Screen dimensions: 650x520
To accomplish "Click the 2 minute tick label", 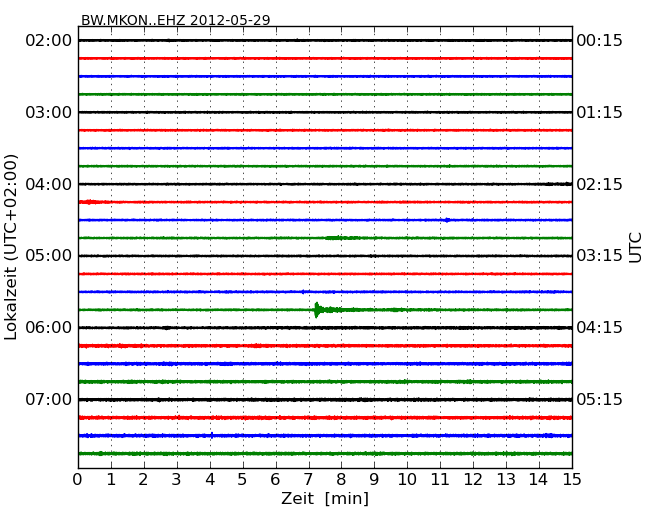I will [144, 480].
